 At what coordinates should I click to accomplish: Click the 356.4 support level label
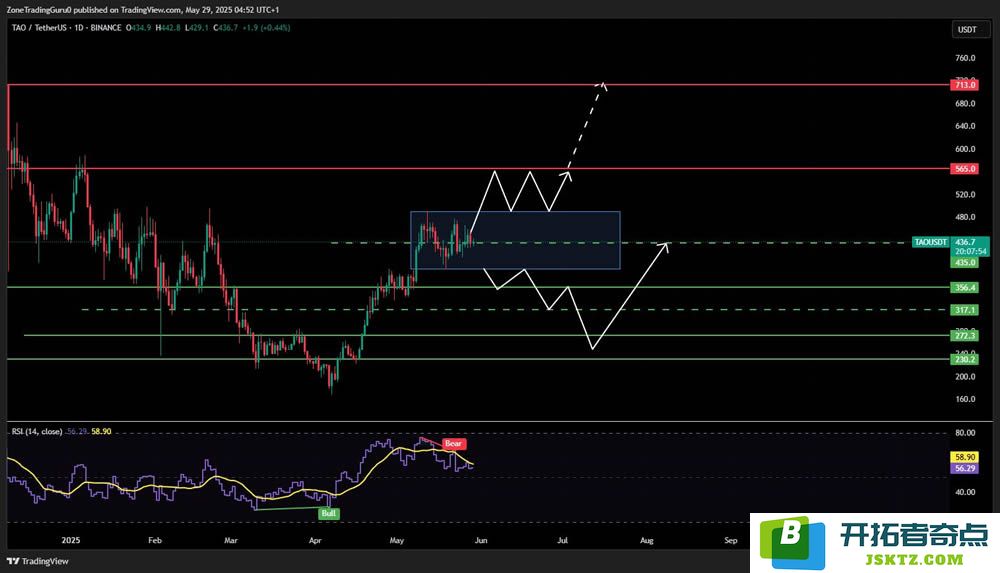click(964, 288)
